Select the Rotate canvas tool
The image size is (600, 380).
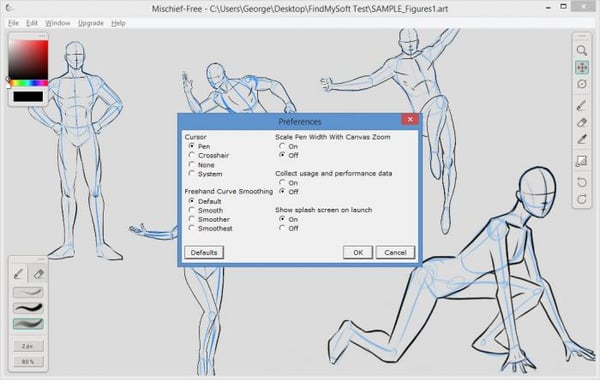point(582,84)
